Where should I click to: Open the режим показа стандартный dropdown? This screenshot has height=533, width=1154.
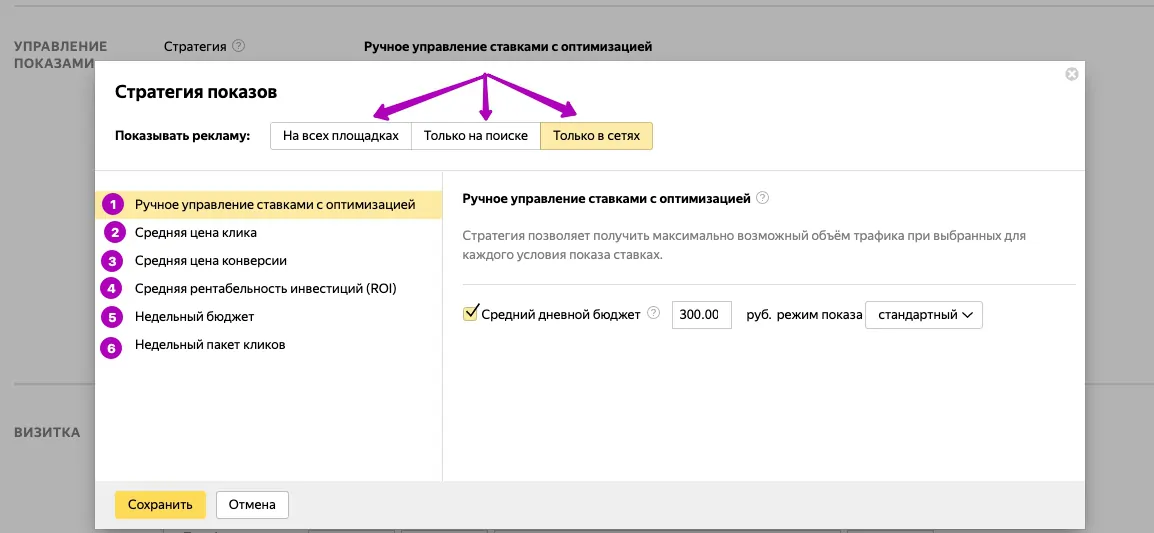click(x=924, y=314)
